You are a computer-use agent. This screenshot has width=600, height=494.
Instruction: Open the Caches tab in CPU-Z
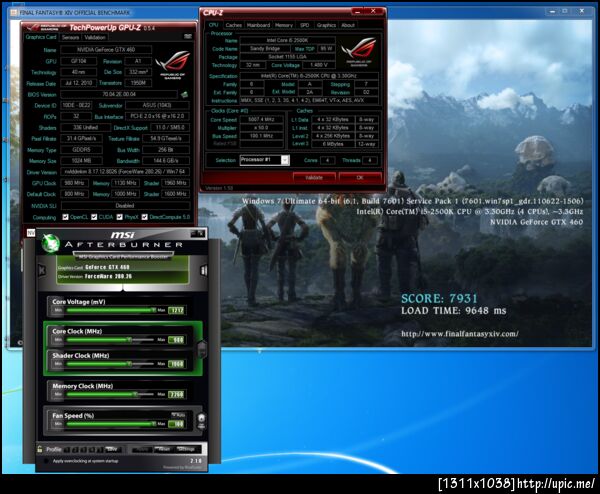click(233, 25)
